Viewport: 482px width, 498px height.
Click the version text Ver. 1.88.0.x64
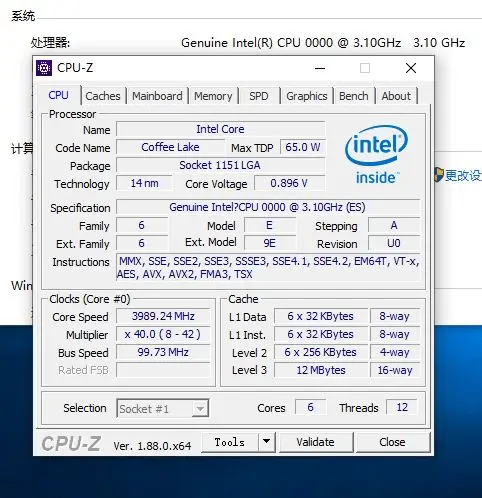(152, 446)
